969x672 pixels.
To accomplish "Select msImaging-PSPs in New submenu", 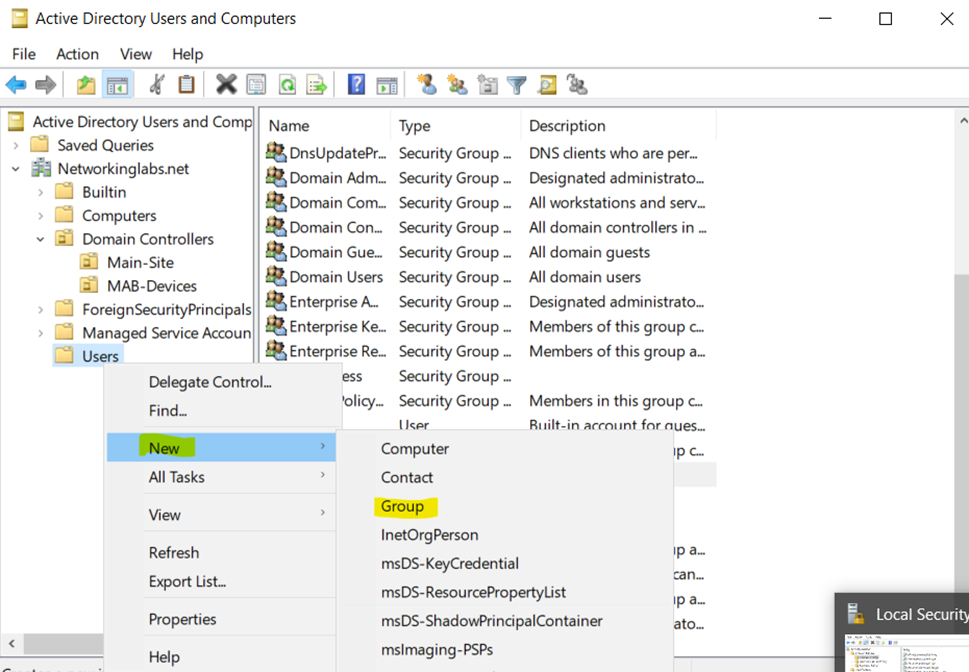I will (505, 650).
